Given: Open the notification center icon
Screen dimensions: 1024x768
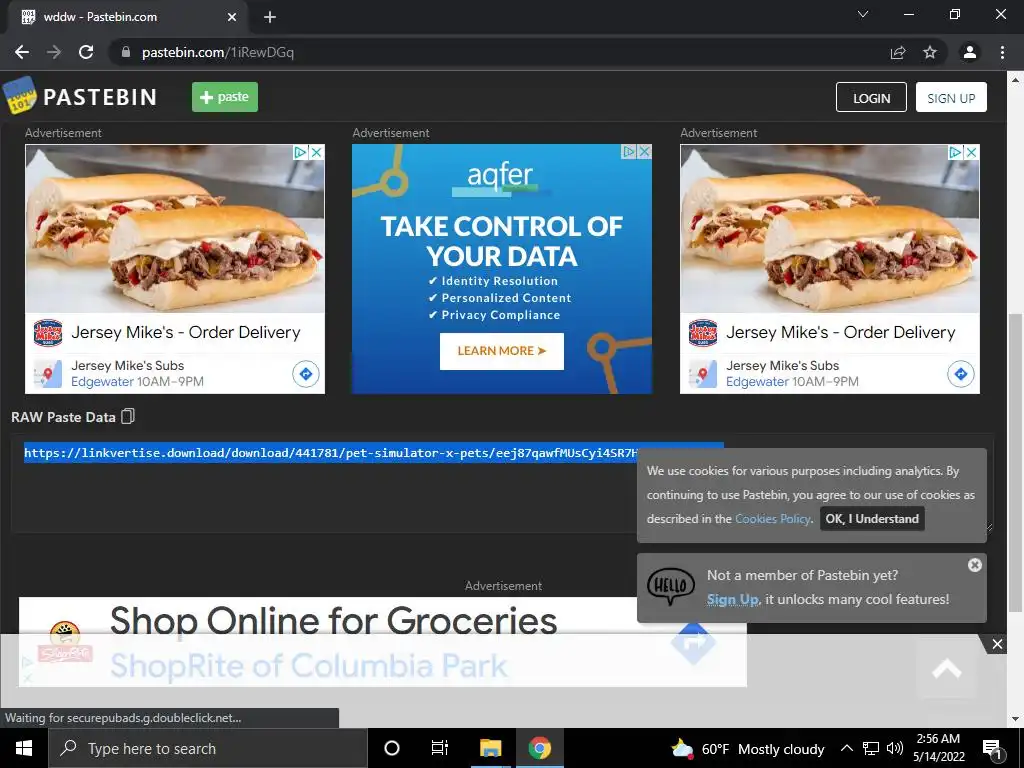Looking at the screenshot, I should pyautogui.click(x=992, y=748).
